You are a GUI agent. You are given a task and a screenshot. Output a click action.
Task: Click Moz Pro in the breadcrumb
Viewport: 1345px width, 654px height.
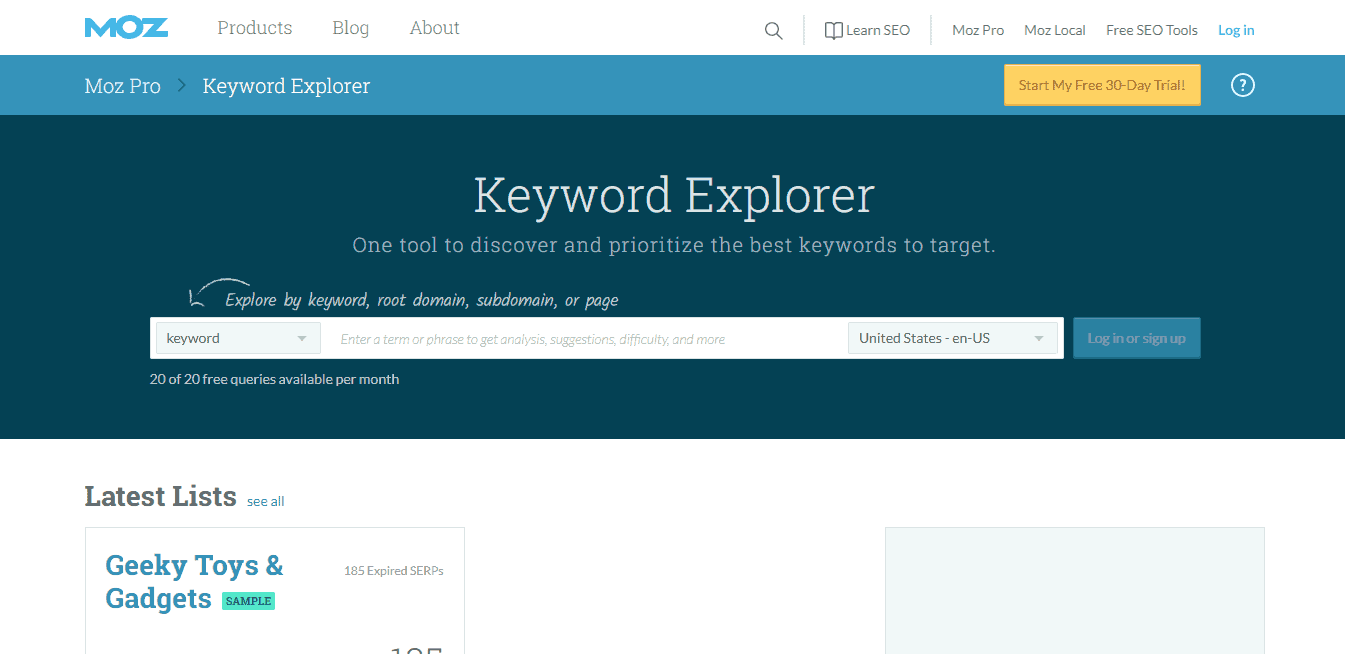[122, 85]
